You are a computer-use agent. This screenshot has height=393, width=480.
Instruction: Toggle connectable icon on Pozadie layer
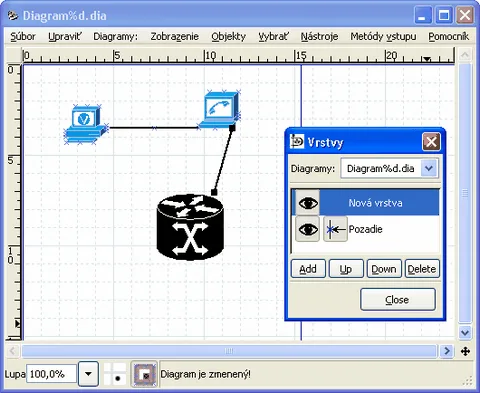click(x=335, y=229)
